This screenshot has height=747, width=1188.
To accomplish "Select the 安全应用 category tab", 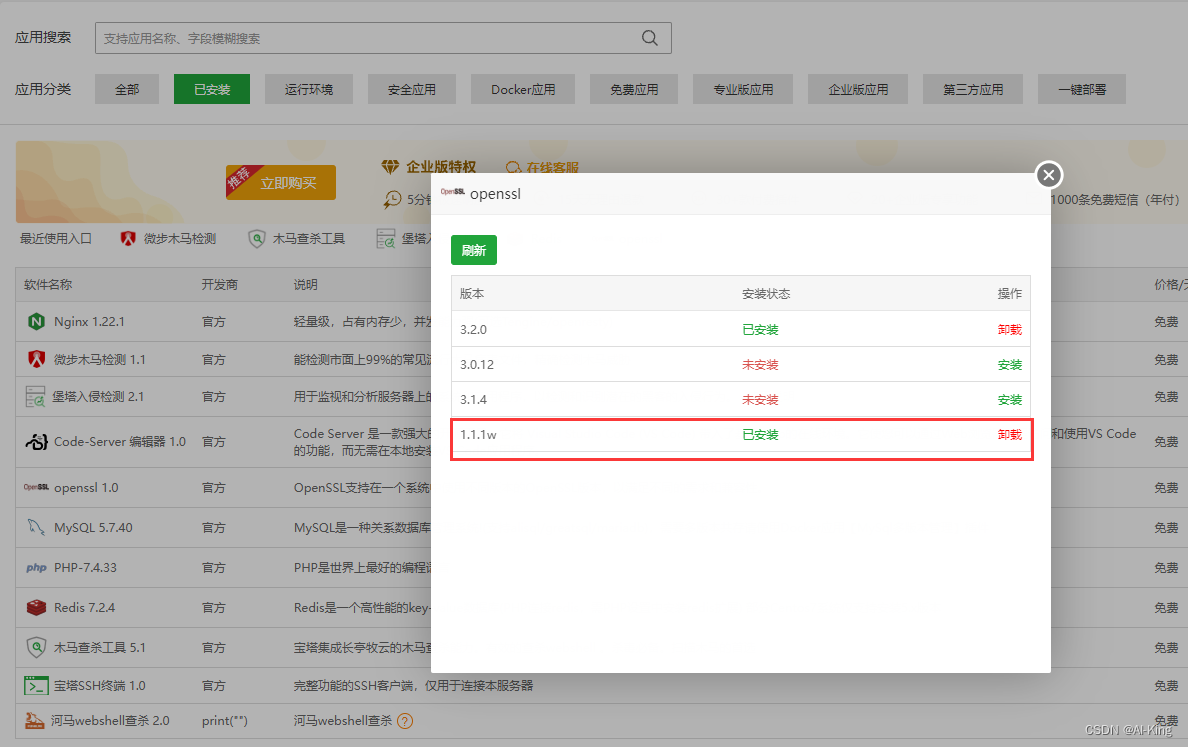I will point(411,89).
